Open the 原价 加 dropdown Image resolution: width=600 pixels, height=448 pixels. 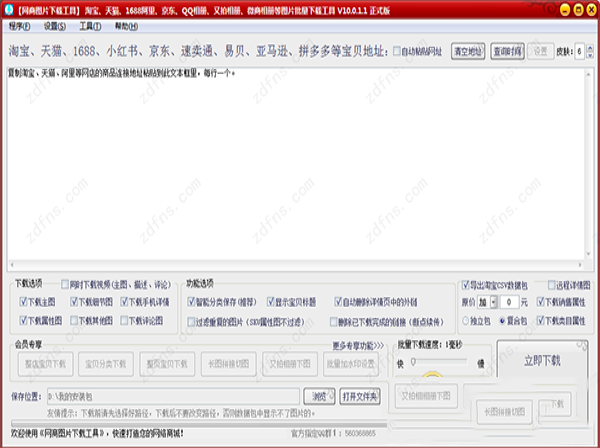[x=494, y=302]
